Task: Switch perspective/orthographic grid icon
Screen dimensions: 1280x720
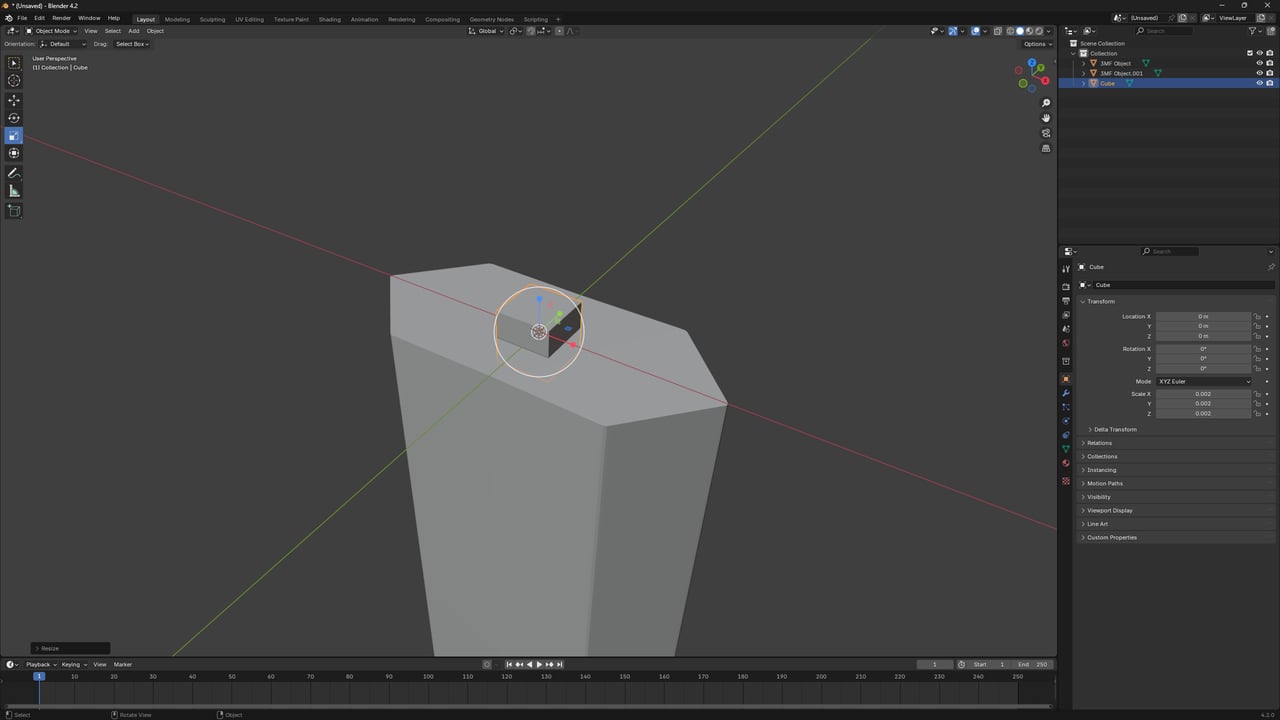Action: pos(1046,148)
